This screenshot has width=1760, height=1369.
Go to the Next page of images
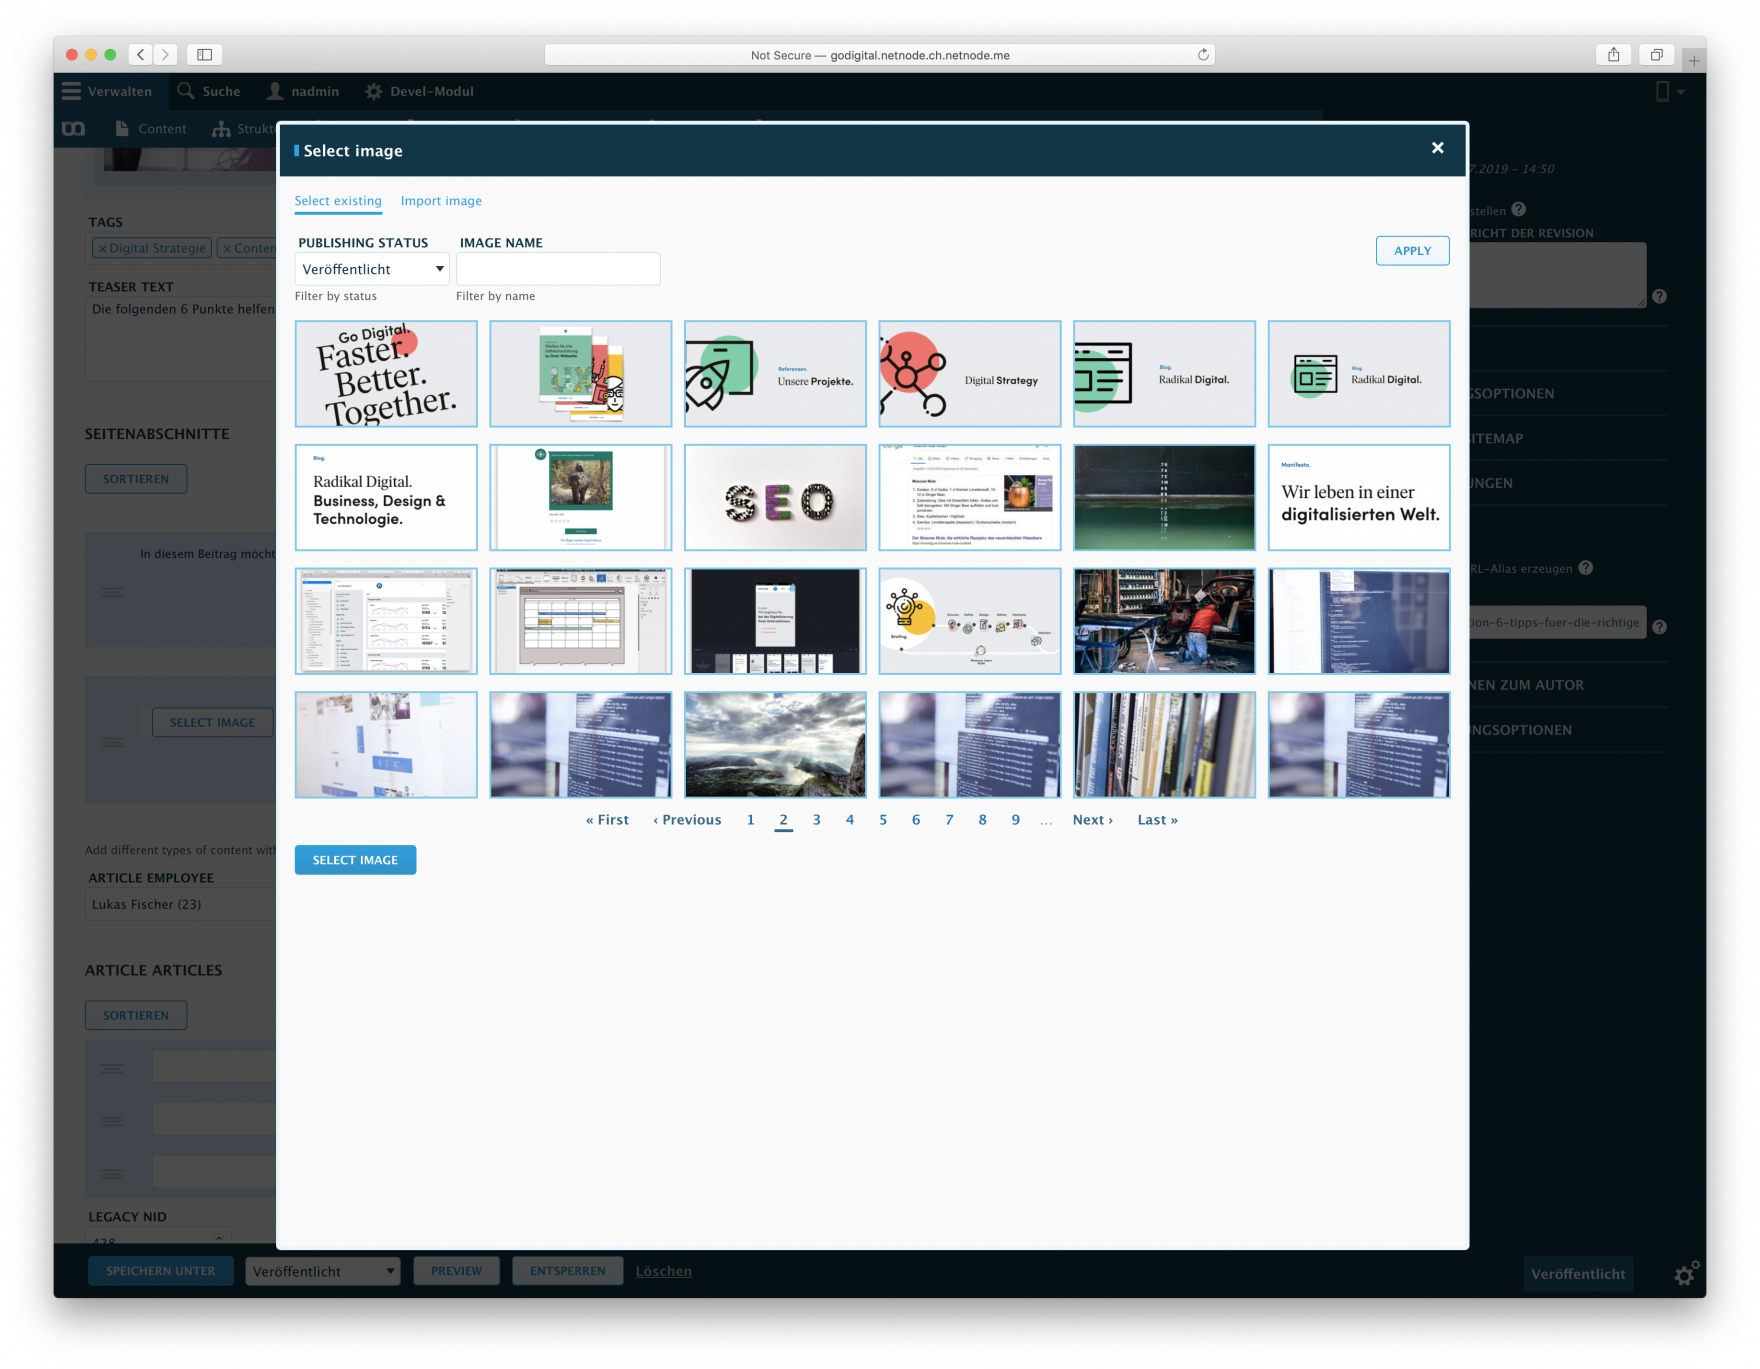(x=1092, y=820)
